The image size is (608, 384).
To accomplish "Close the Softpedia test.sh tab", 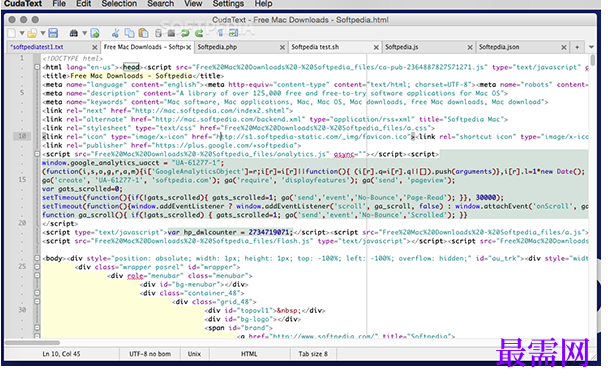I will [376, 47].
